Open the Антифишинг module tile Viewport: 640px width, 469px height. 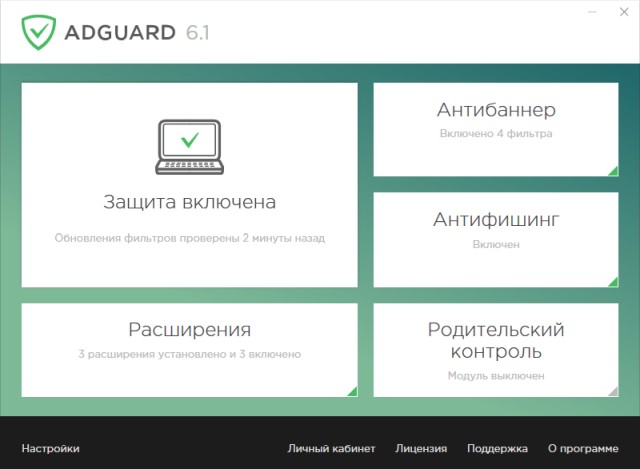point(496,220)
